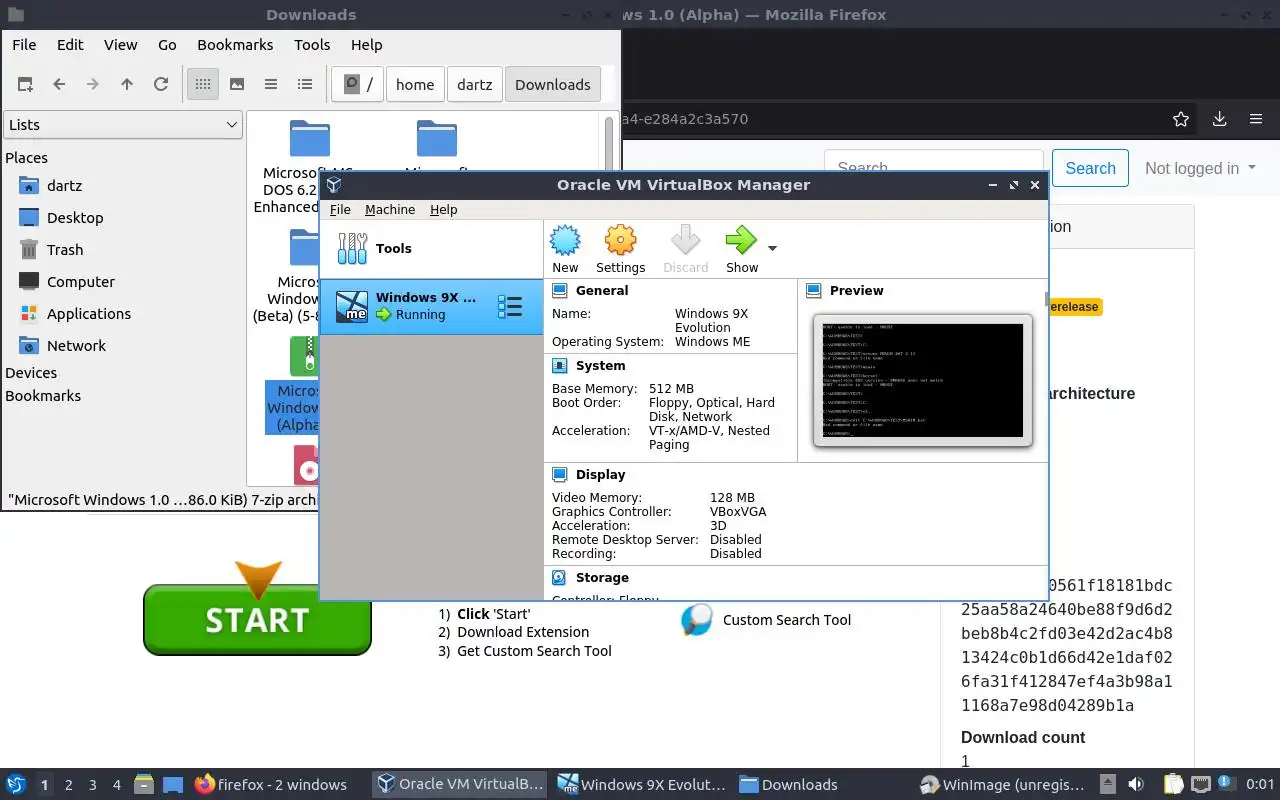The height and width of the screenshot is (800, 1280).
Task: Switch to workspace 2 in taskbar
Action: (x=69, y=785)
